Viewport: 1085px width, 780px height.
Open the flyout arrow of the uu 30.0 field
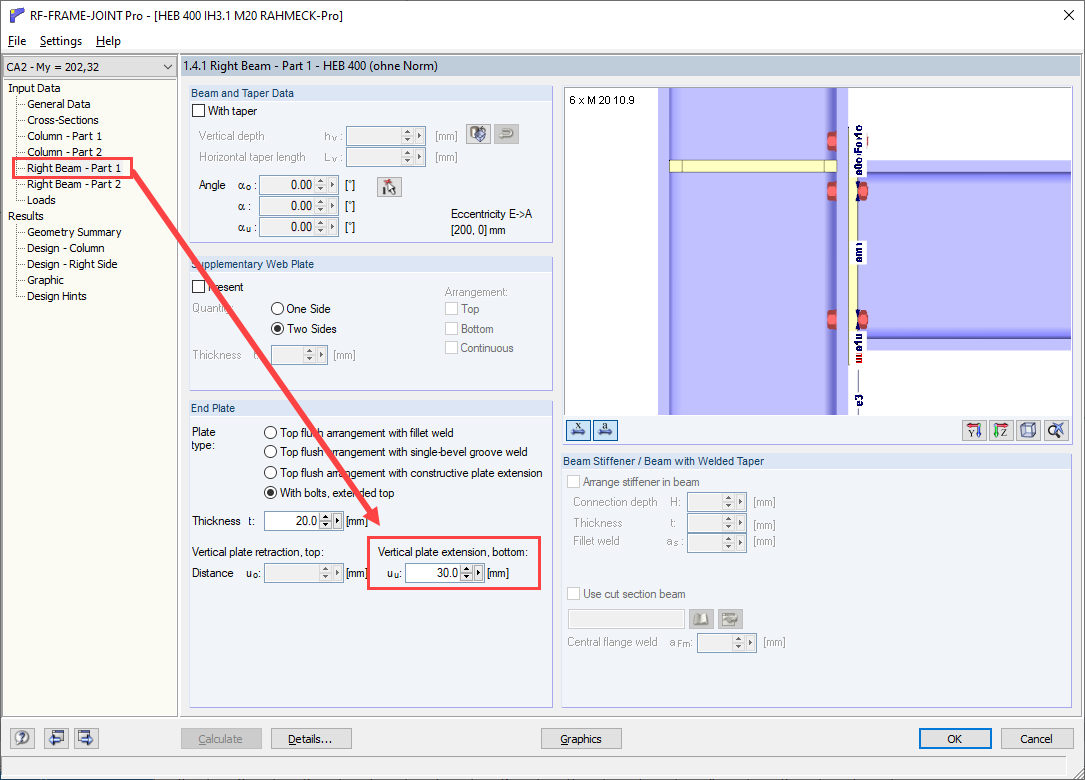[x=478, y=573]
